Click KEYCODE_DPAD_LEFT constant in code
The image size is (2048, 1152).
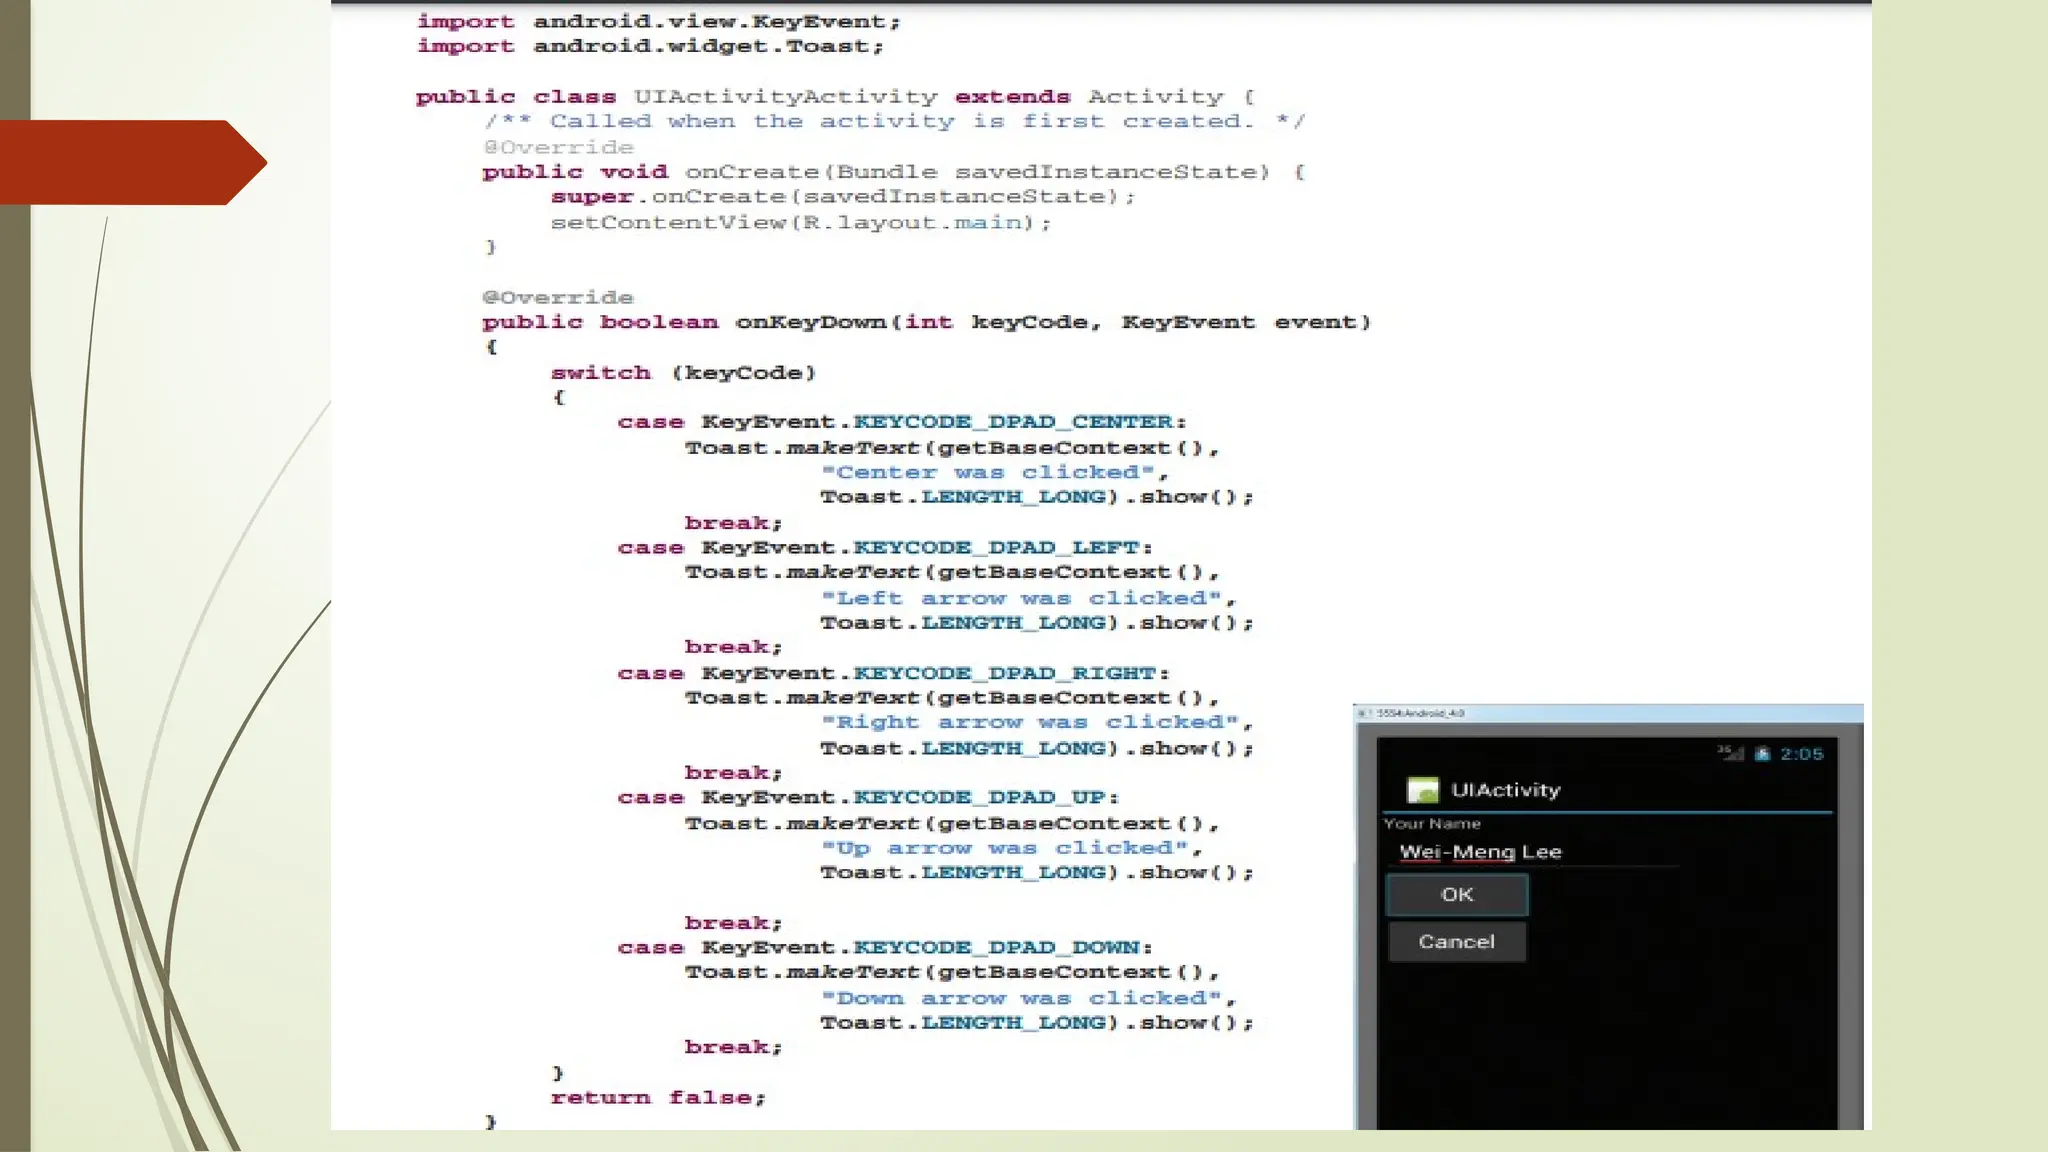point(995,548)
